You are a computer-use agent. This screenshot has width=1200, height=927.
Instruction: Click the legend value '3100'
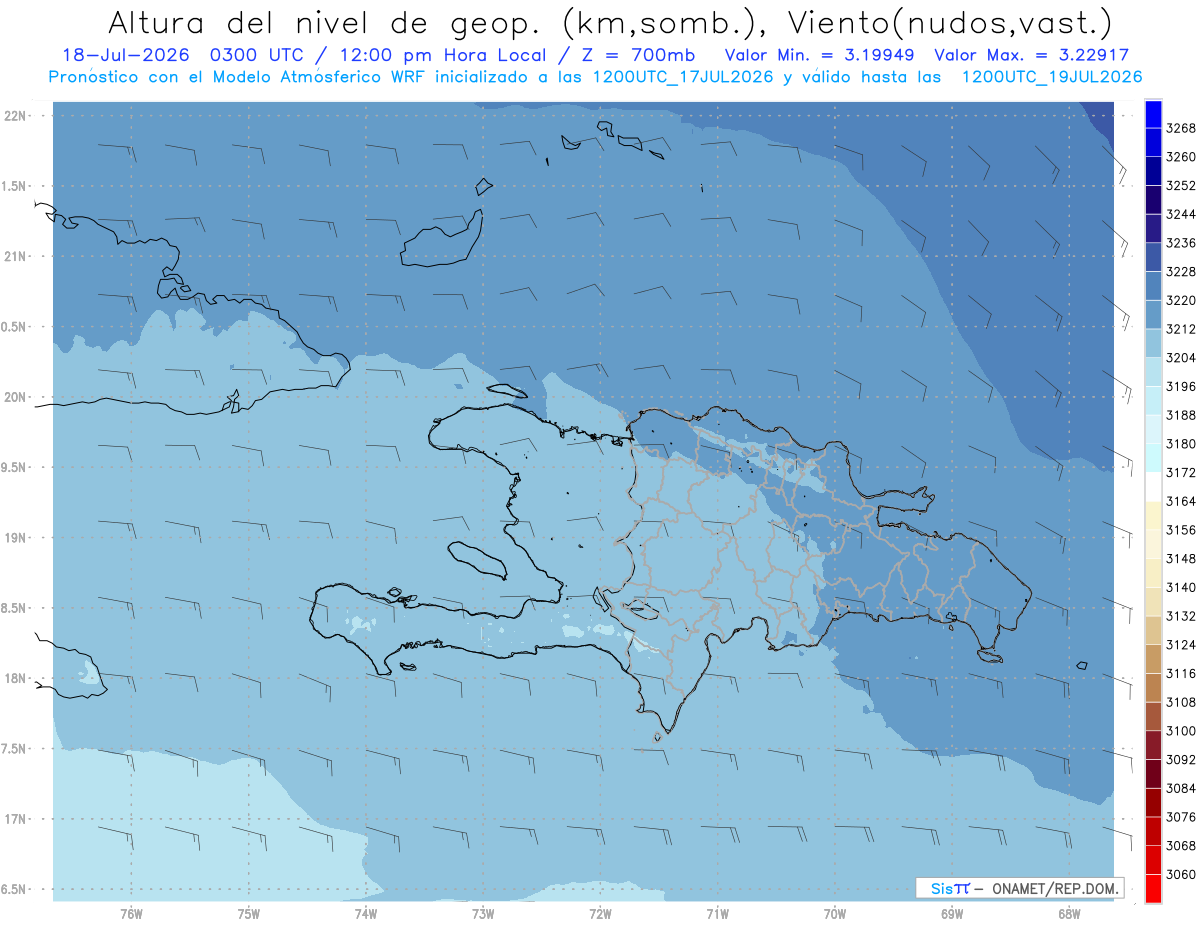tap(1181, 731)
